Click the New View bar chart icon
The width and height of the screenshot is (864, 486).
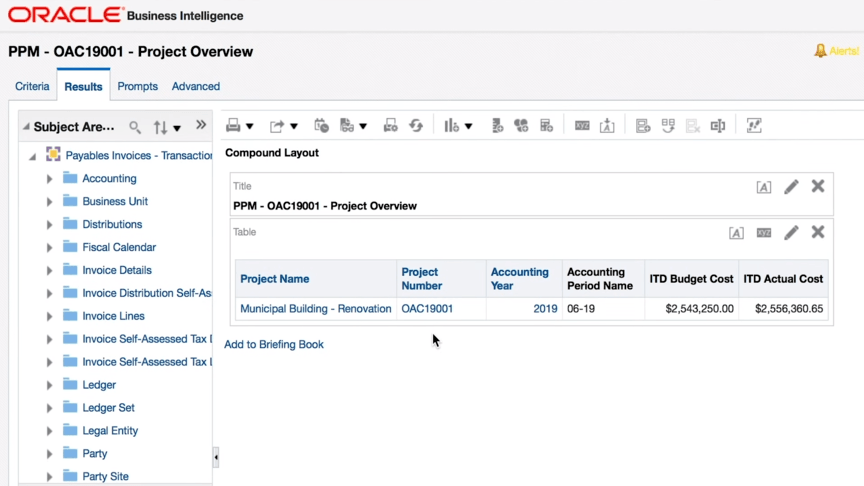coord(451,126)
